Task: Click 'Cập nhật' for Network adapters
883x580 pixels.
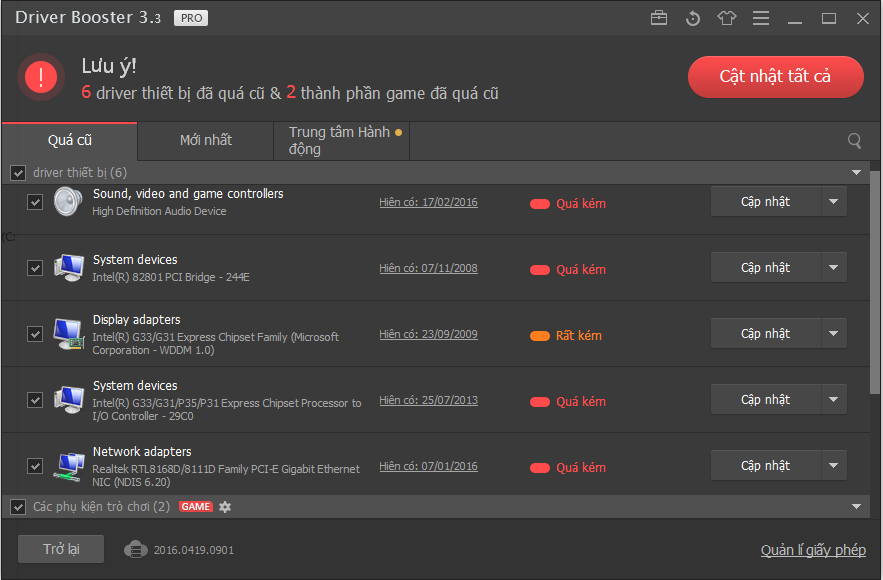Action: point(765,466)
